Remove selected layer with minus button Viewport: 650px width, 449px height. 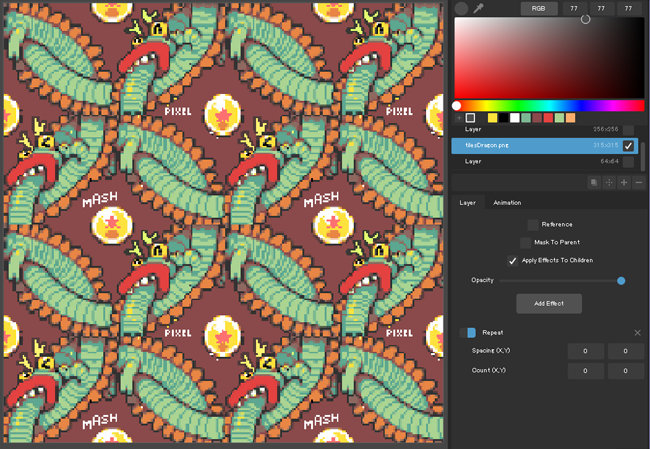click(x=639, y=182)
